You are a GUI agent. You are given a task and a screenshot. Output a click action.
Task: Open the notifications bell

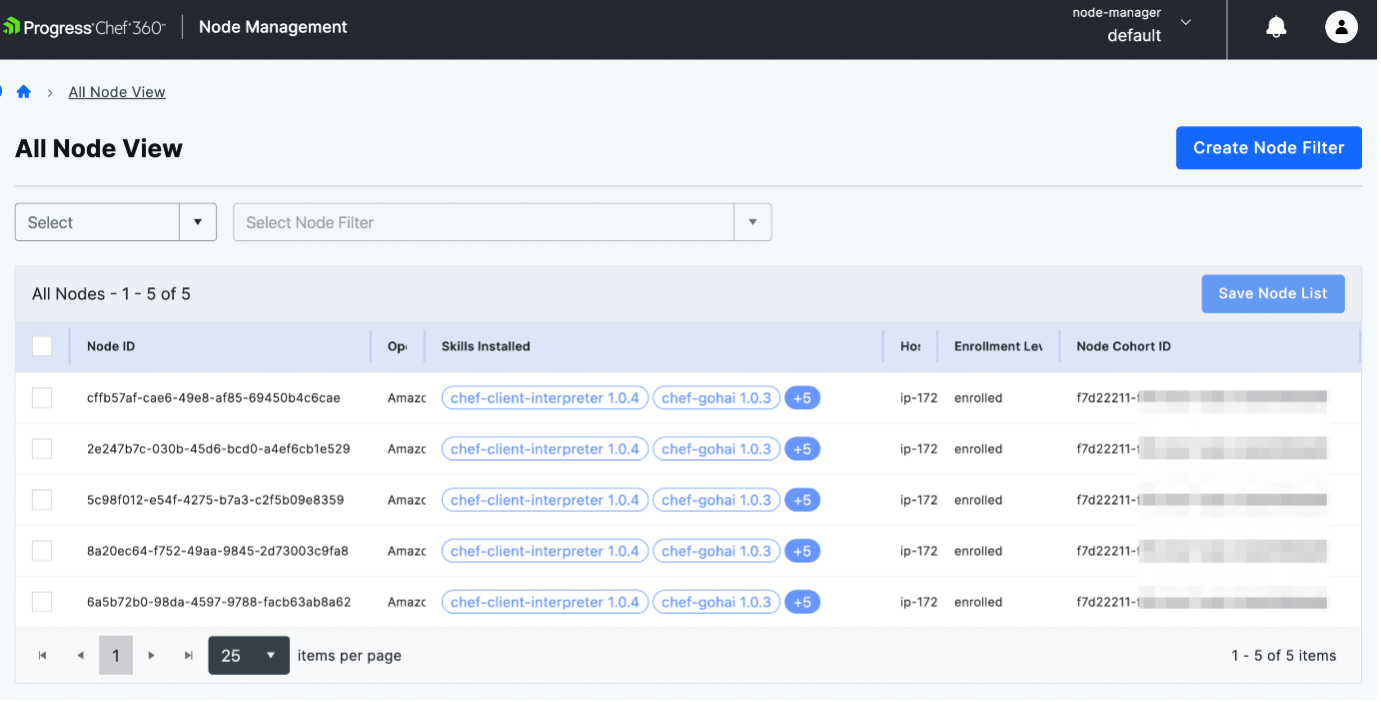(1276, 28)
